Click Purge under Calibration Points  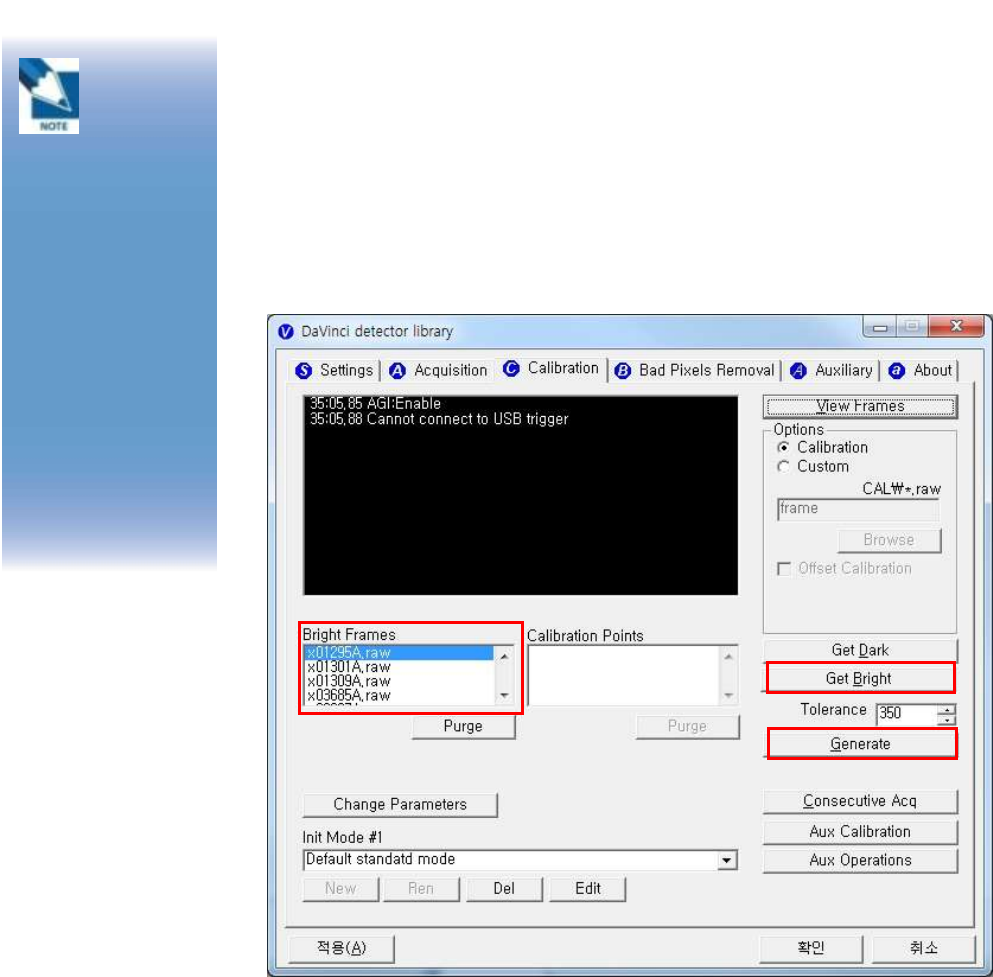687,726
